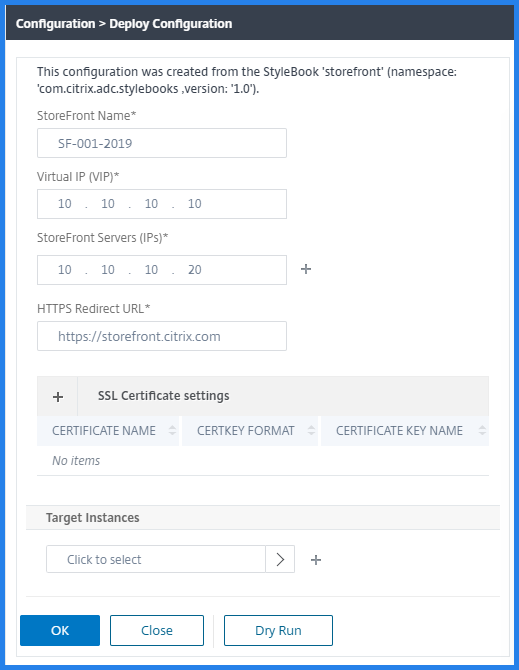This screenshot has width=519, height=670.
Task: Add another StoreFront server IP with plus icon
Action: [x=306, y=269]
